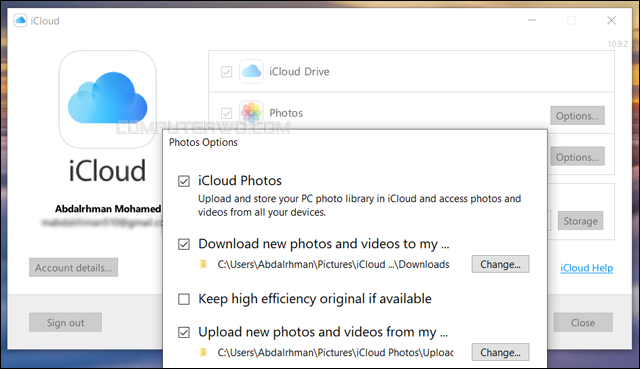The height and width of the screenshot is (369, 640).
Task: Uncheck the iCloud Photos option
Action: click(184, 181)
